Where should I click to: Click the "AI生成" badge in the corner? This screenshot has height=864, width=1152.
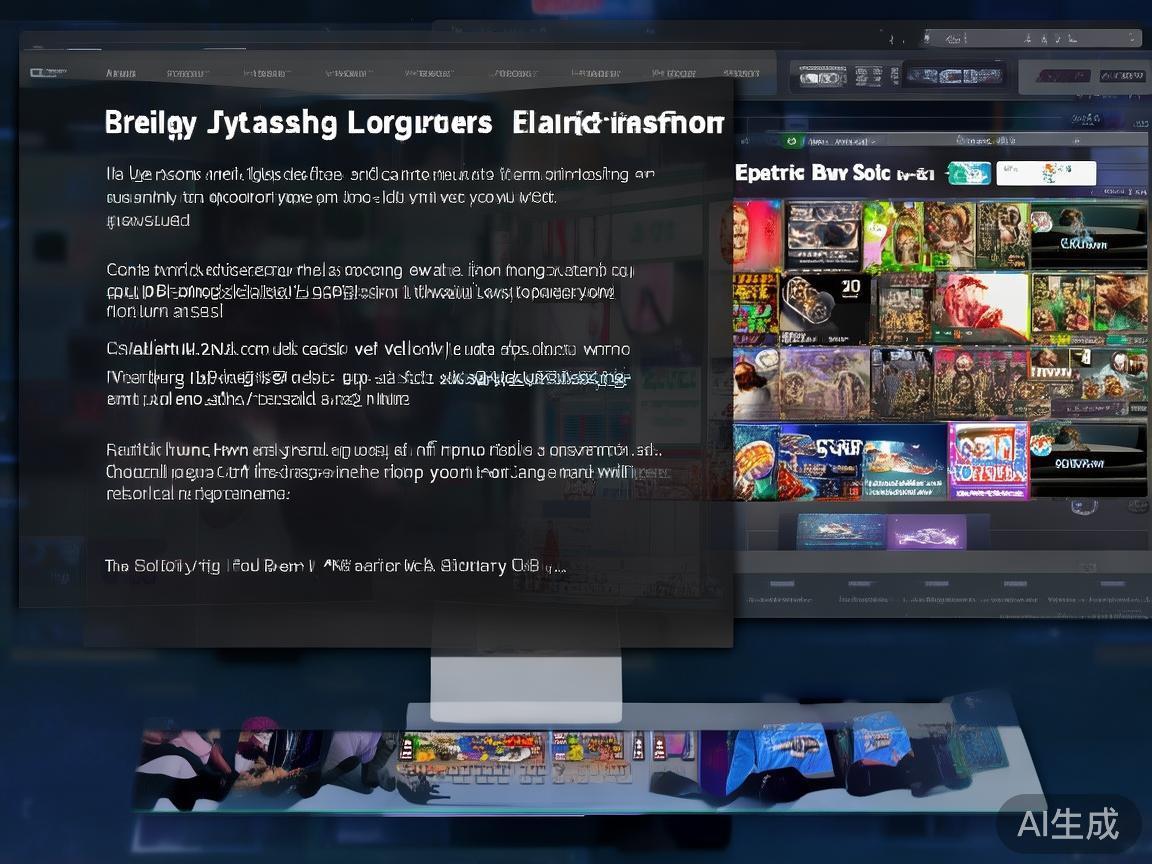click(x=1068, y=824)
